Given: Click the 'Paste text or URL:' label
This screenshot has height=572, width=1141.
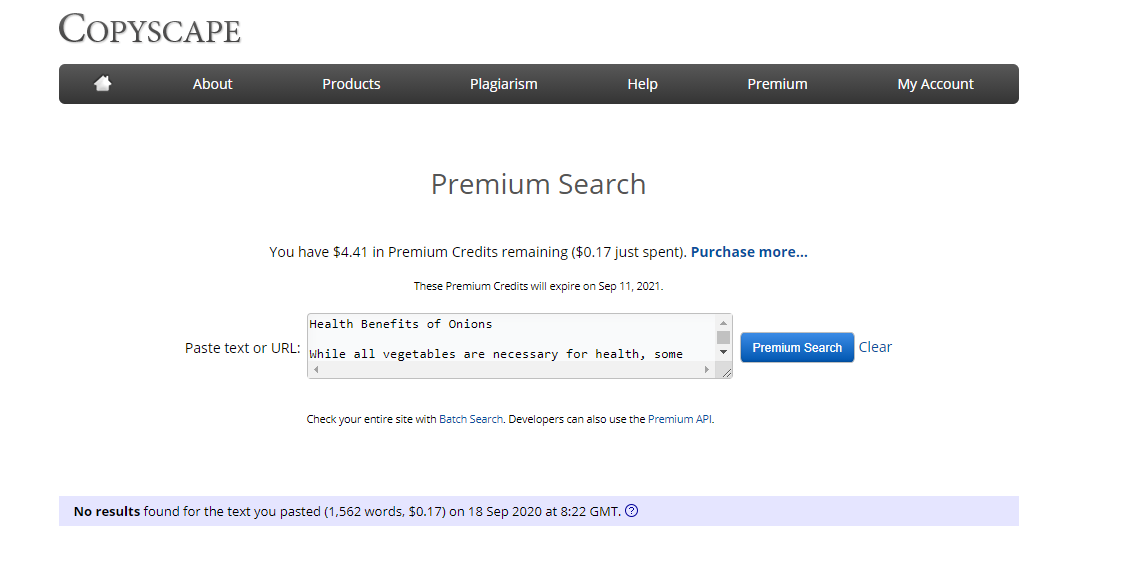Looking at the screenshot, I should tap(242, 348).
